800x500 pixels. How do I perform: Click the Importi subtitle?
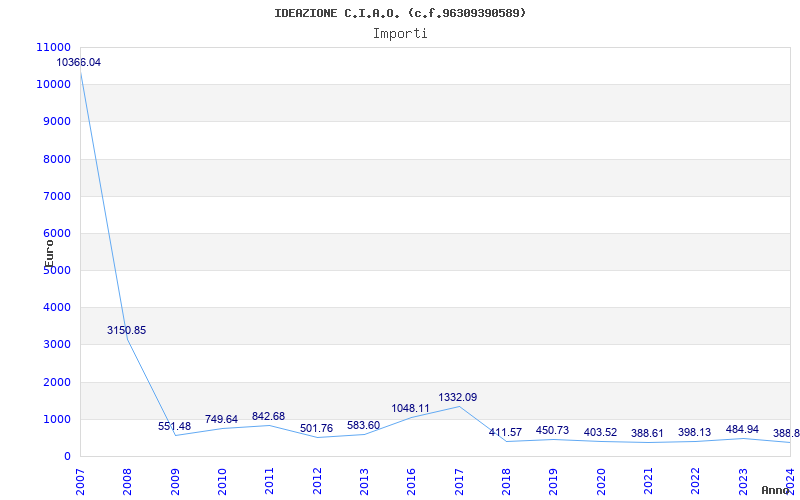pyautogui.click(x=400, y=34)
